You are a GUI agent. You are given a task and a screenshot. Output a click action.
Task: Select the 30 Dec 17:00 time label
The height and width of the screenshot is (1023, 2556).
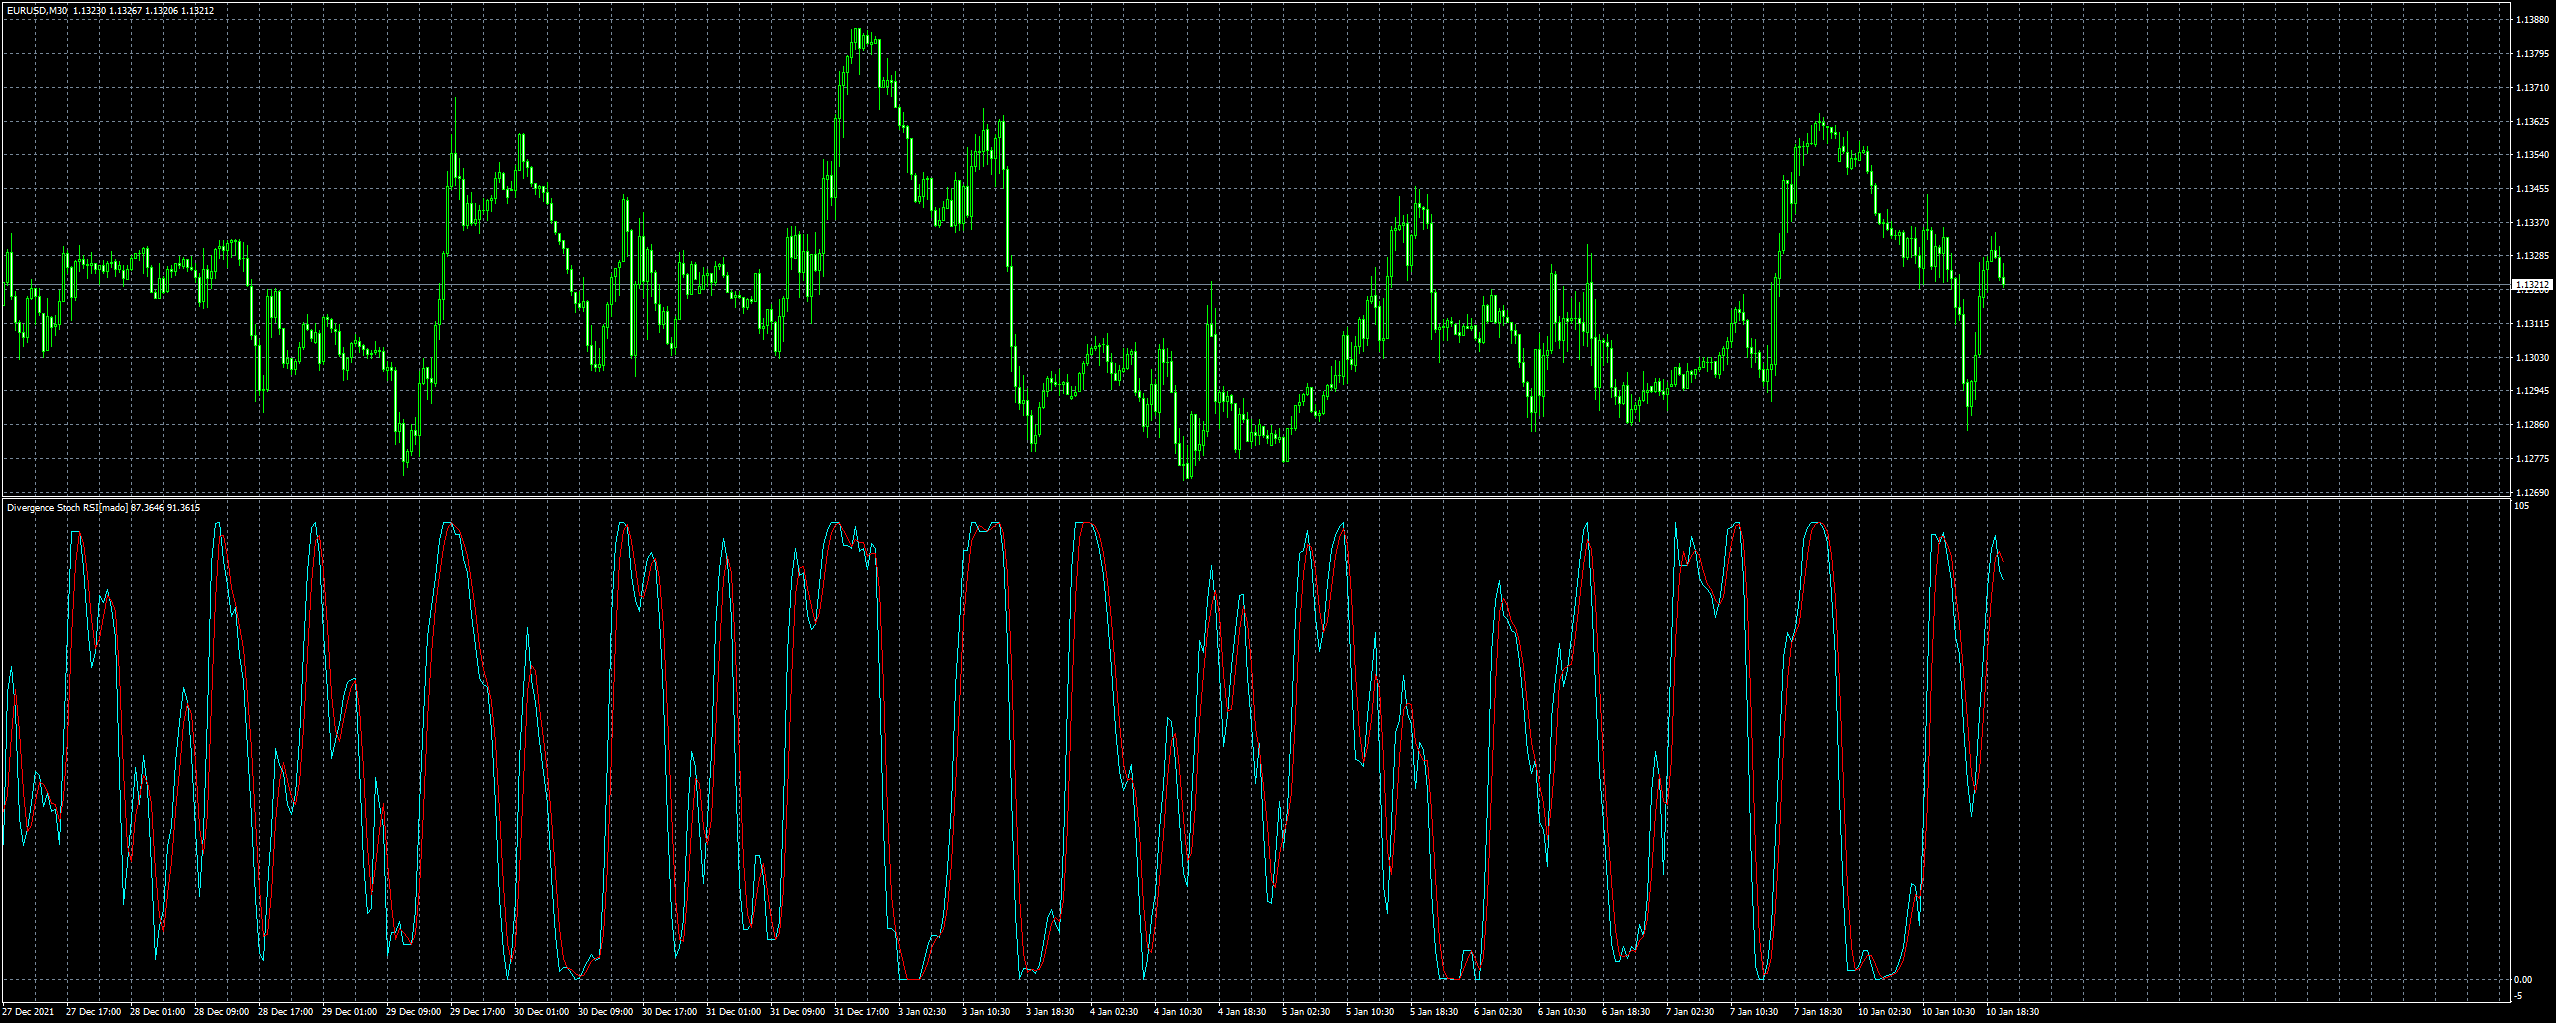[x=669, y=1012]
